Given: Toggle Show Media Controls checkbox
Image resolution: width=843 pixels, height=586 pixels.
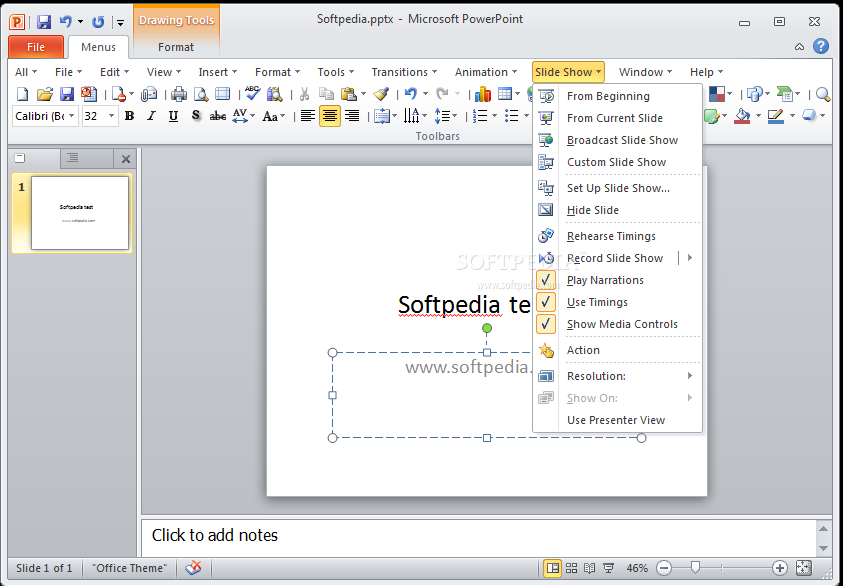Looking at the screenshot, I should [x=546, y=324].
